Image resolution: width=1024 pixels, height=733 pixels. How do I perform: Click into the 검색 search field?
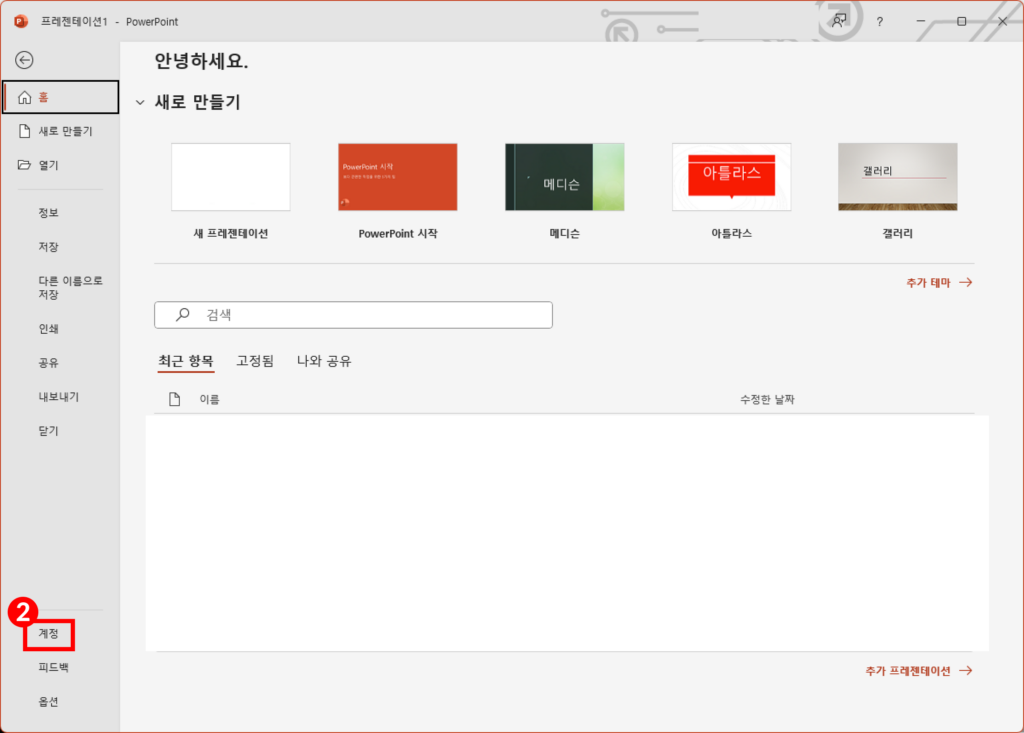[353, 315]
